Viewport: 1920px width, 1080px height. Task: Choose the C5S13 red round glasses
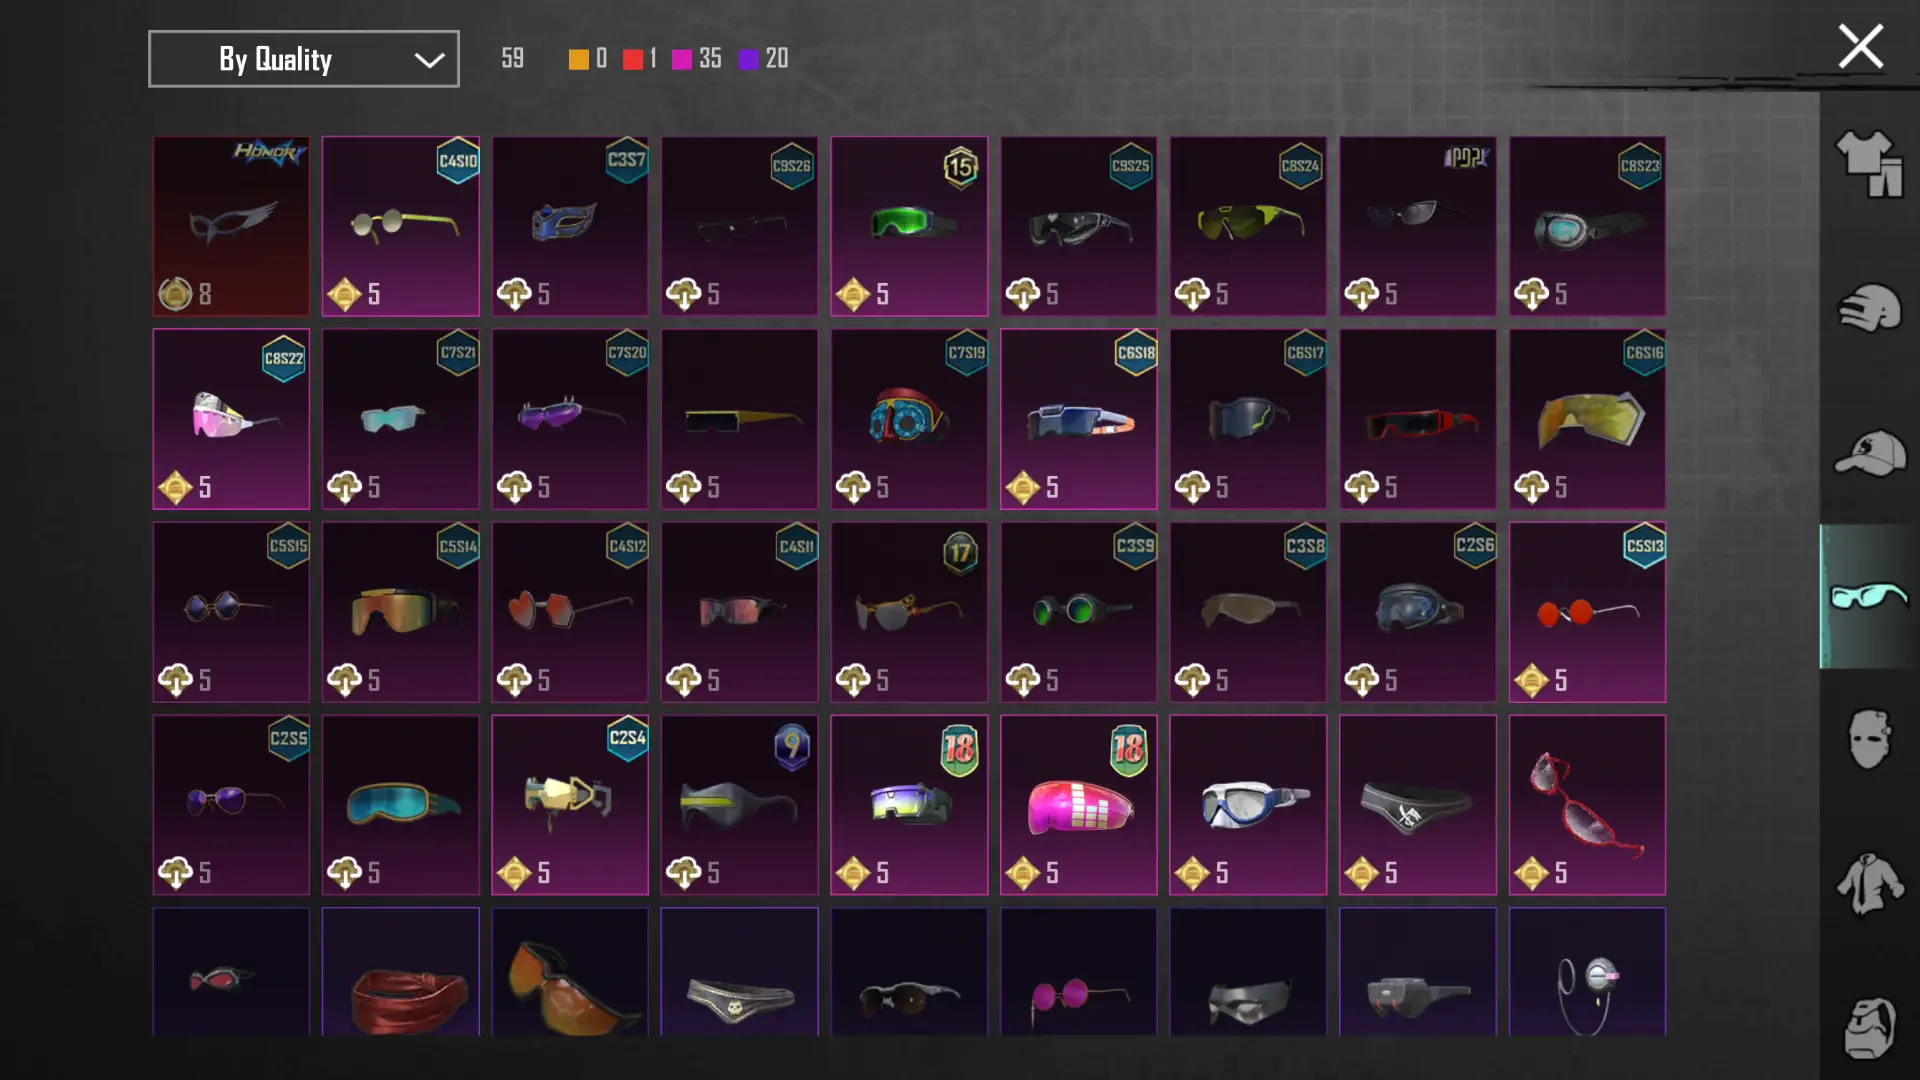coord(1587,612)
